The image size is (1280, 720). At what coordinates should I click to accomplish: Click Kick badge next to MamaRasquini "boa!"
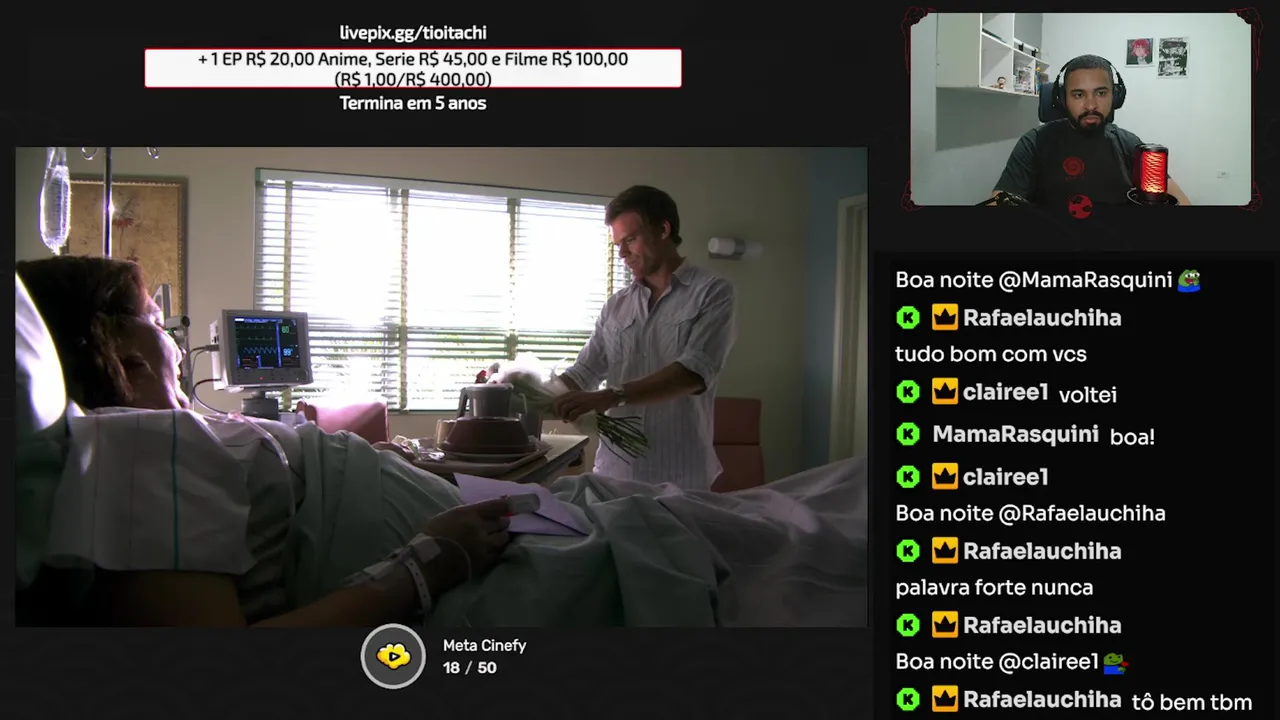coord(908,434)
